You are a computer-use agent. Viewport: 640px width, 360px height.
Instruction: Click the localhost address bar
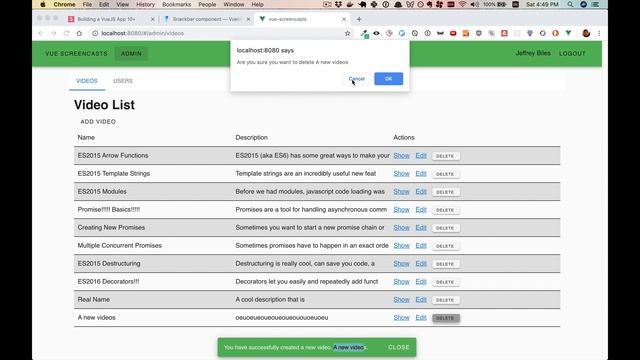click(x=216, y=33)
